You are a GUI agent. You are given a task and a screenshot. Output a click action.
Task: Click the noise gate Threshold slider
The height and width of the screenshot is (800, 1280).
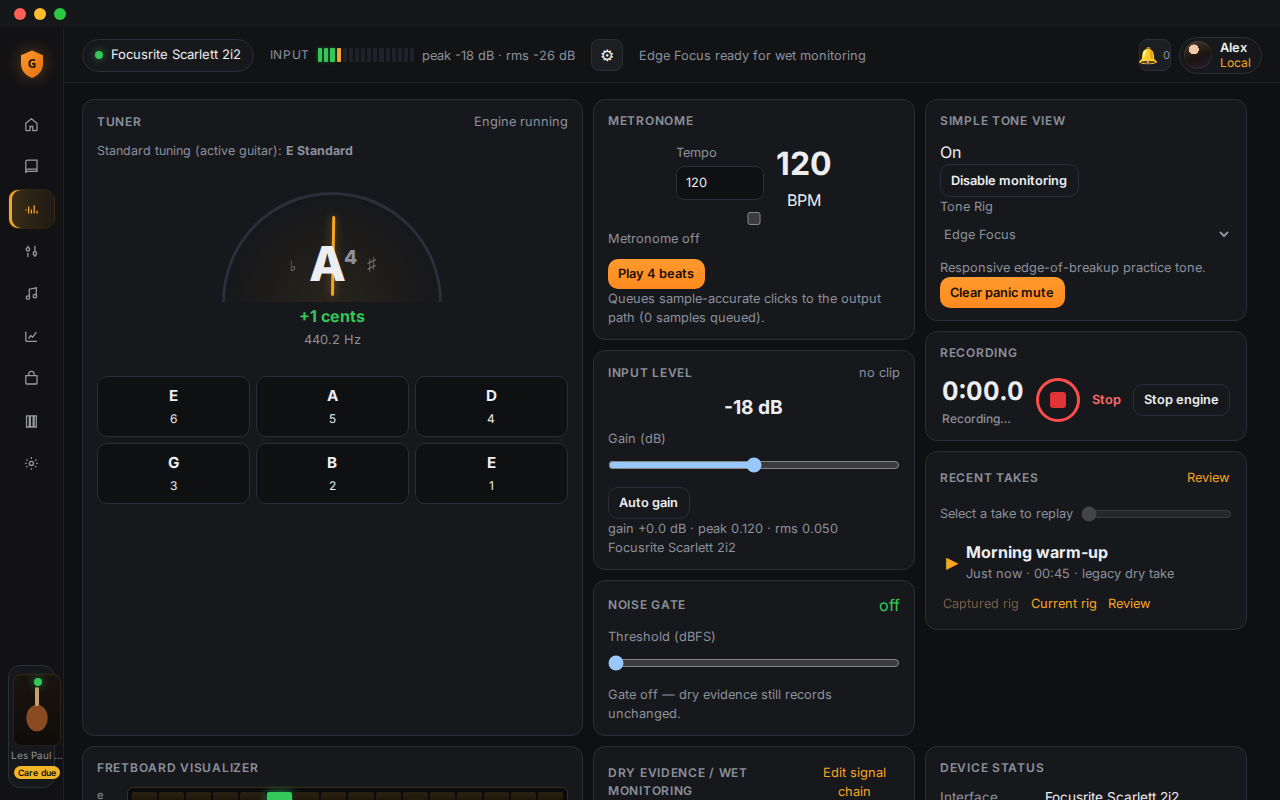click(754, 663)
